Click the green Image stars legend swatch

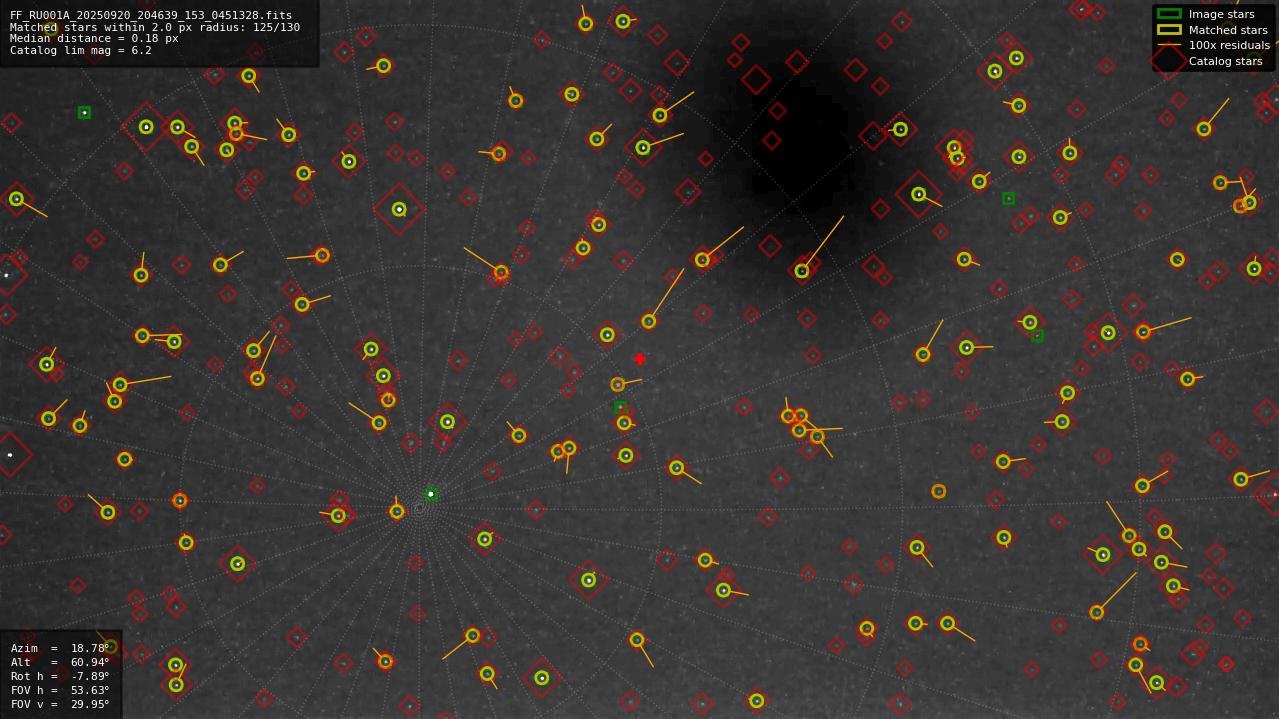(x=1169, y=14)
